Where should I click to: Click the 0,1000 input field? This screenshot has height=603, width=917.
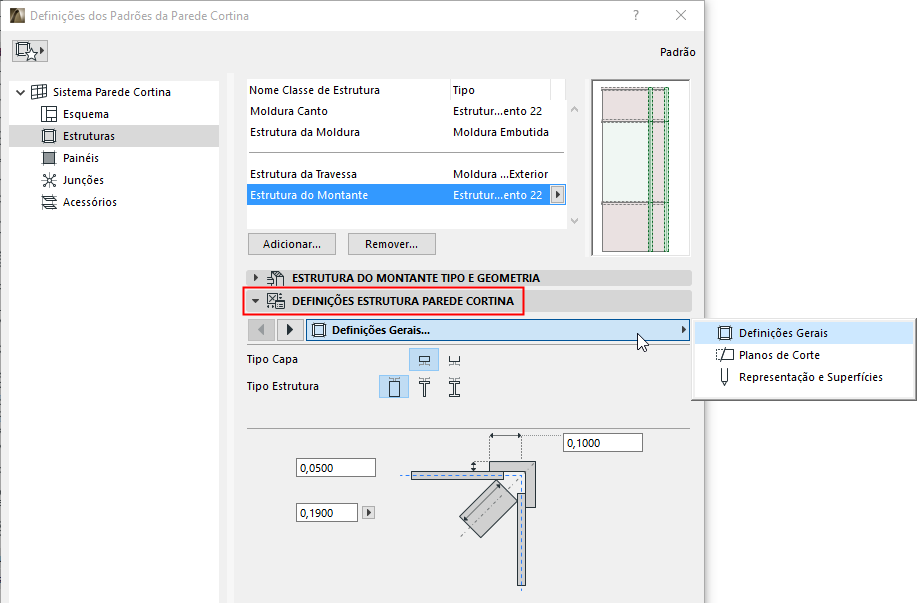[x=601, y=442]
